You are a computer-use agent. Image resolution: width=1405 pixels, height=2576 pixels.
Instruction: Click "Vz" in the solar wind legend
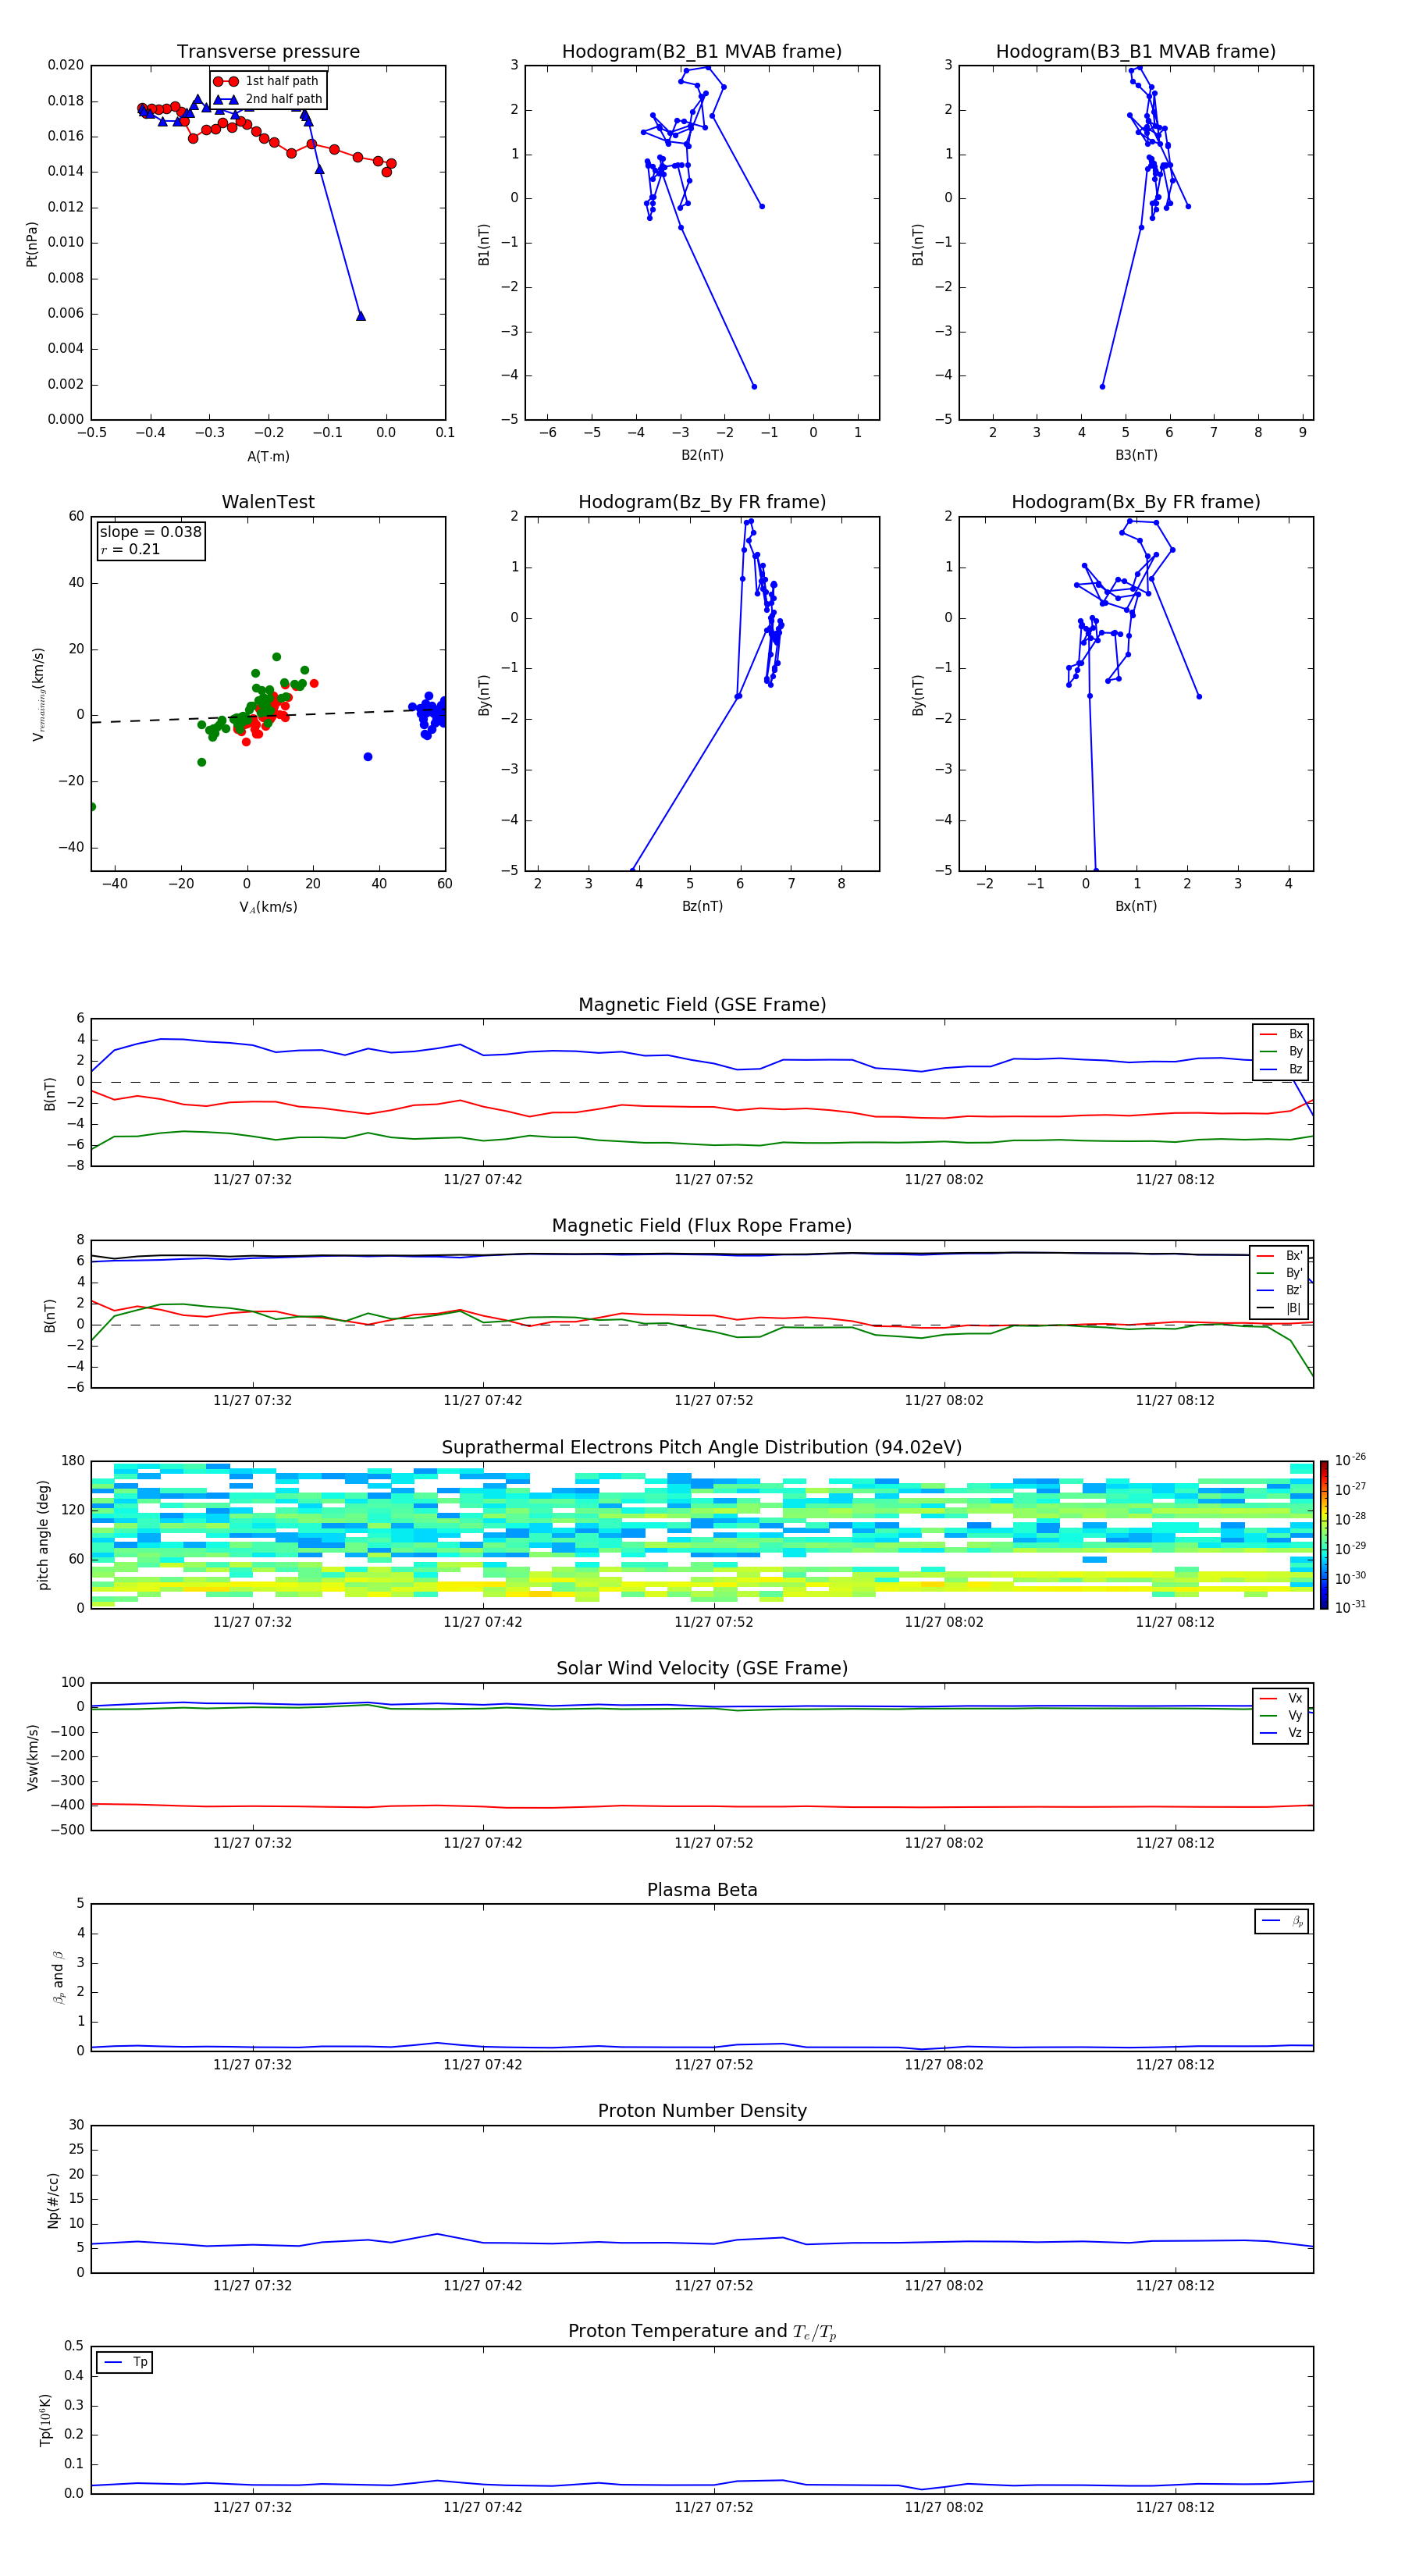click(1295, 1733)
